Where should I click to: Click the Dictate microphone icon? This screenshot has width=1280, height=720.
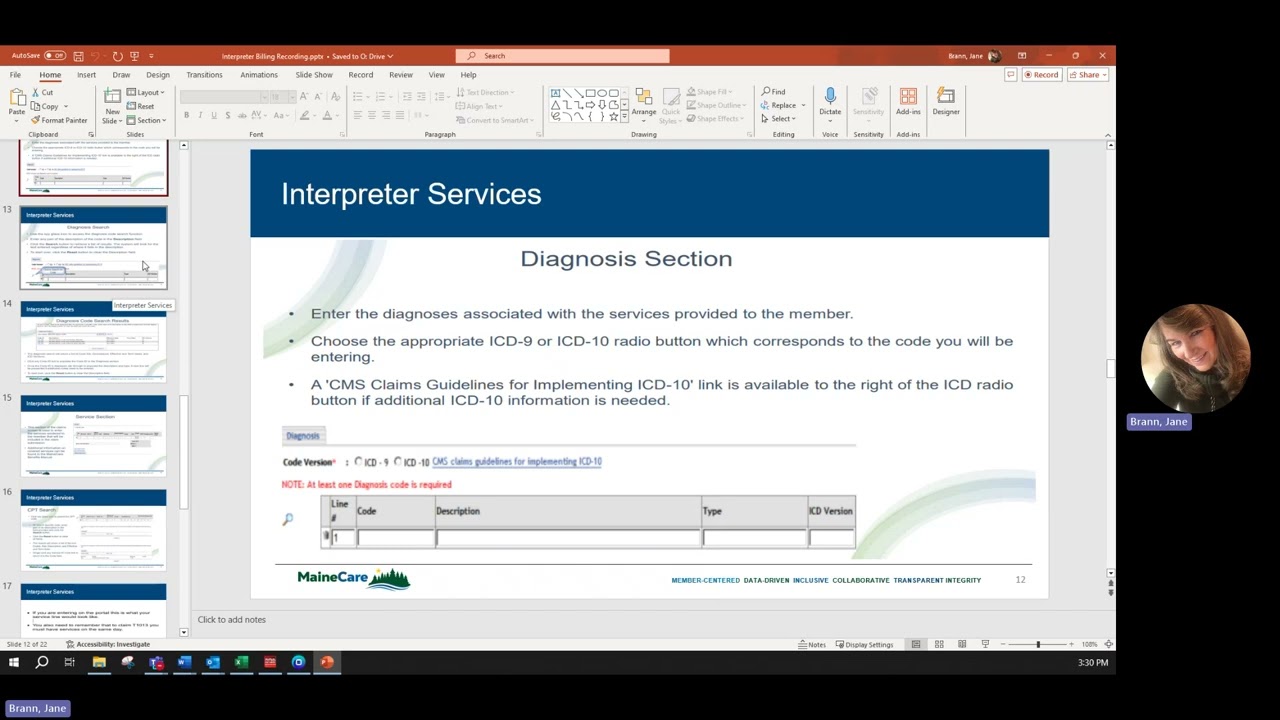click(830, 97)
